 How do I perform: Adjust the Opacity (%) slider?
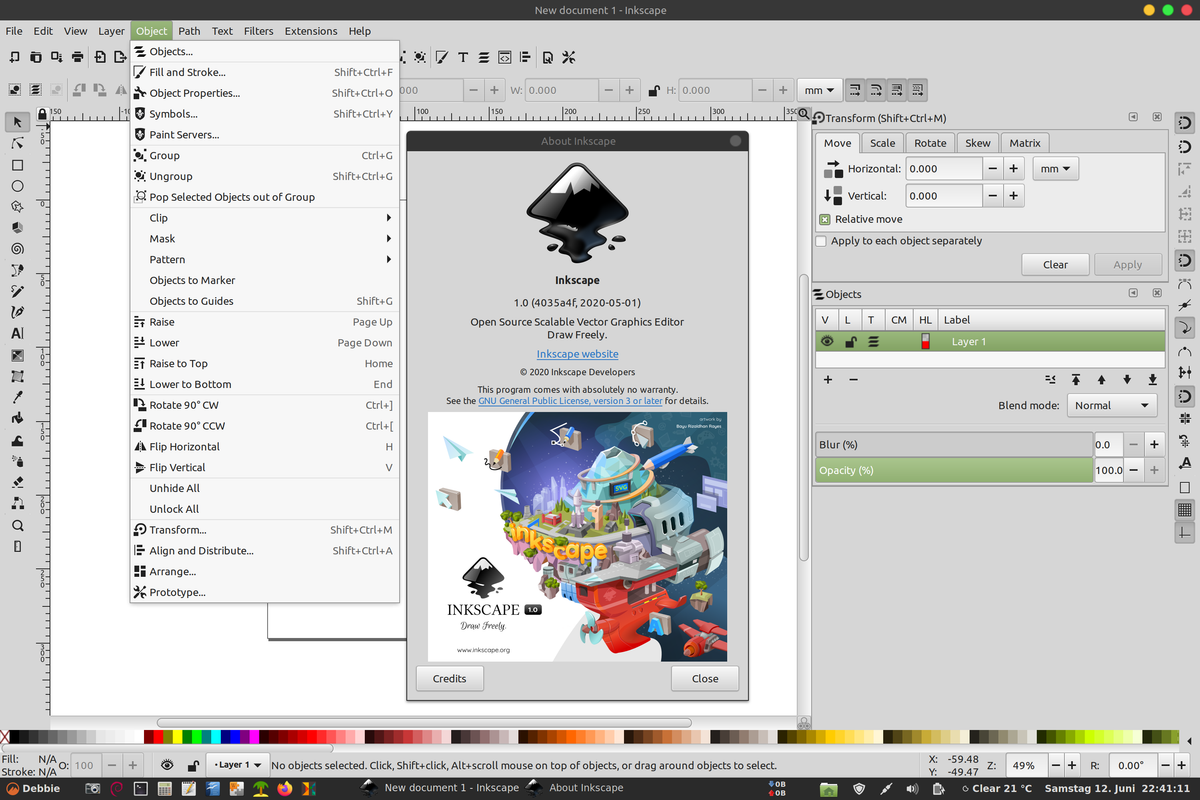click(954, 470)
